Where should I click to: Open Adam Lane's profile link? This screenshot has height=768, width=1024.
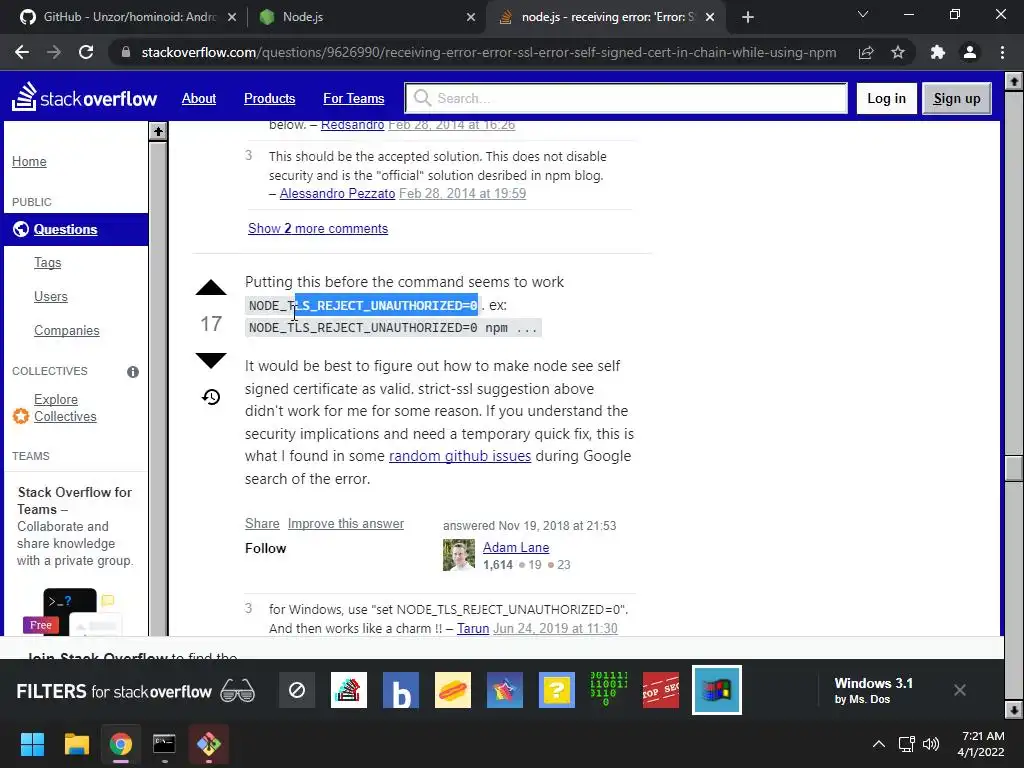[x=516, y=547]
